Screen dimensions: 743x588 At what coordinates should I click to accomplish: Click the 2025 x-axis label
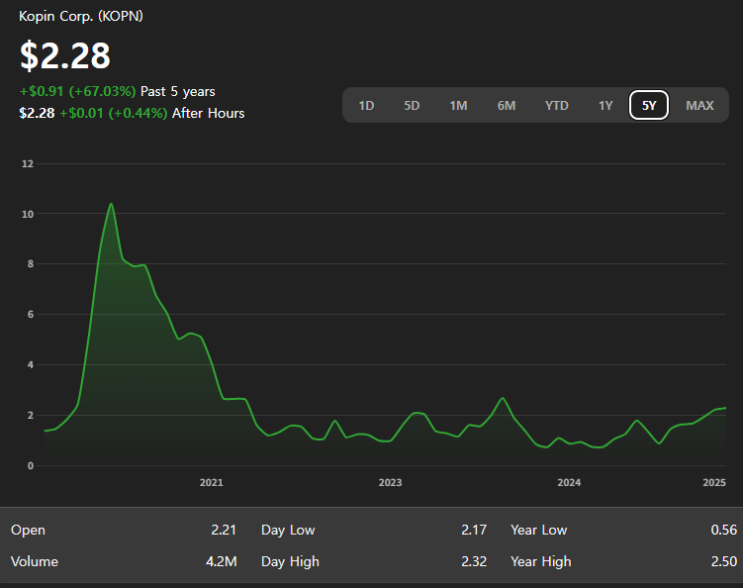[x=714, y=482]
